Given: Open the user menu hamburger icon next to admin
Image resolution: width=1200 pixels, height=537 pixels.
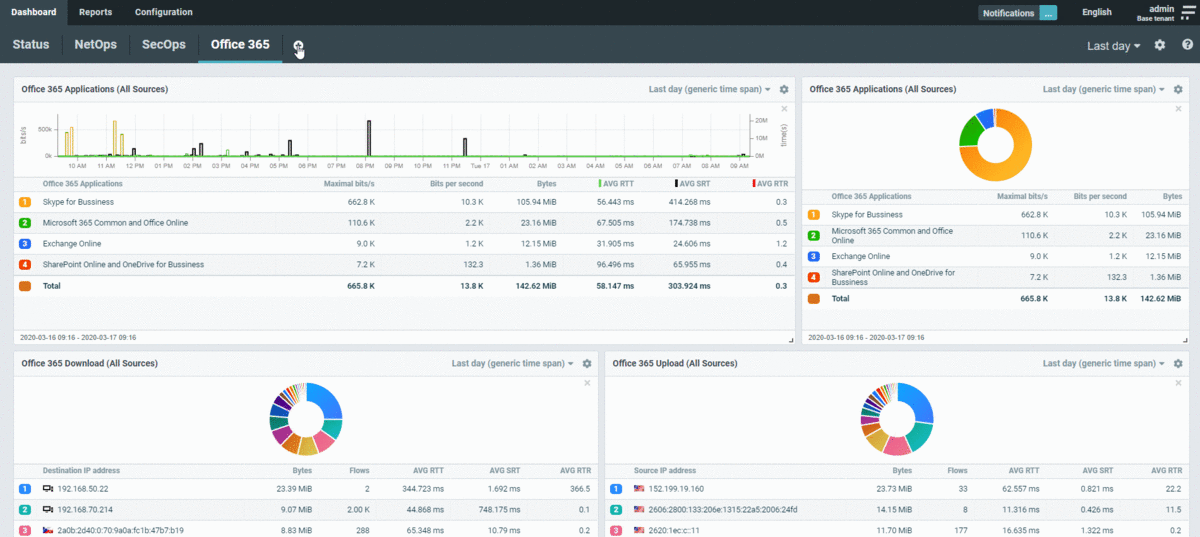Looking at the screenshot, I should click(1187, 12).
